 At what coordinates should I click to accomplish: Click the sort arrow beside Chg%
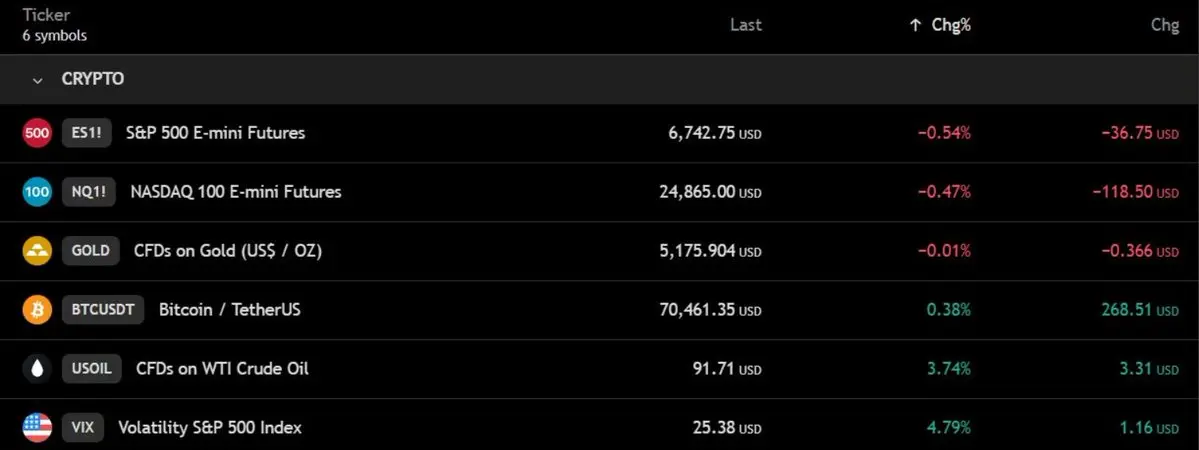point(915,25)
